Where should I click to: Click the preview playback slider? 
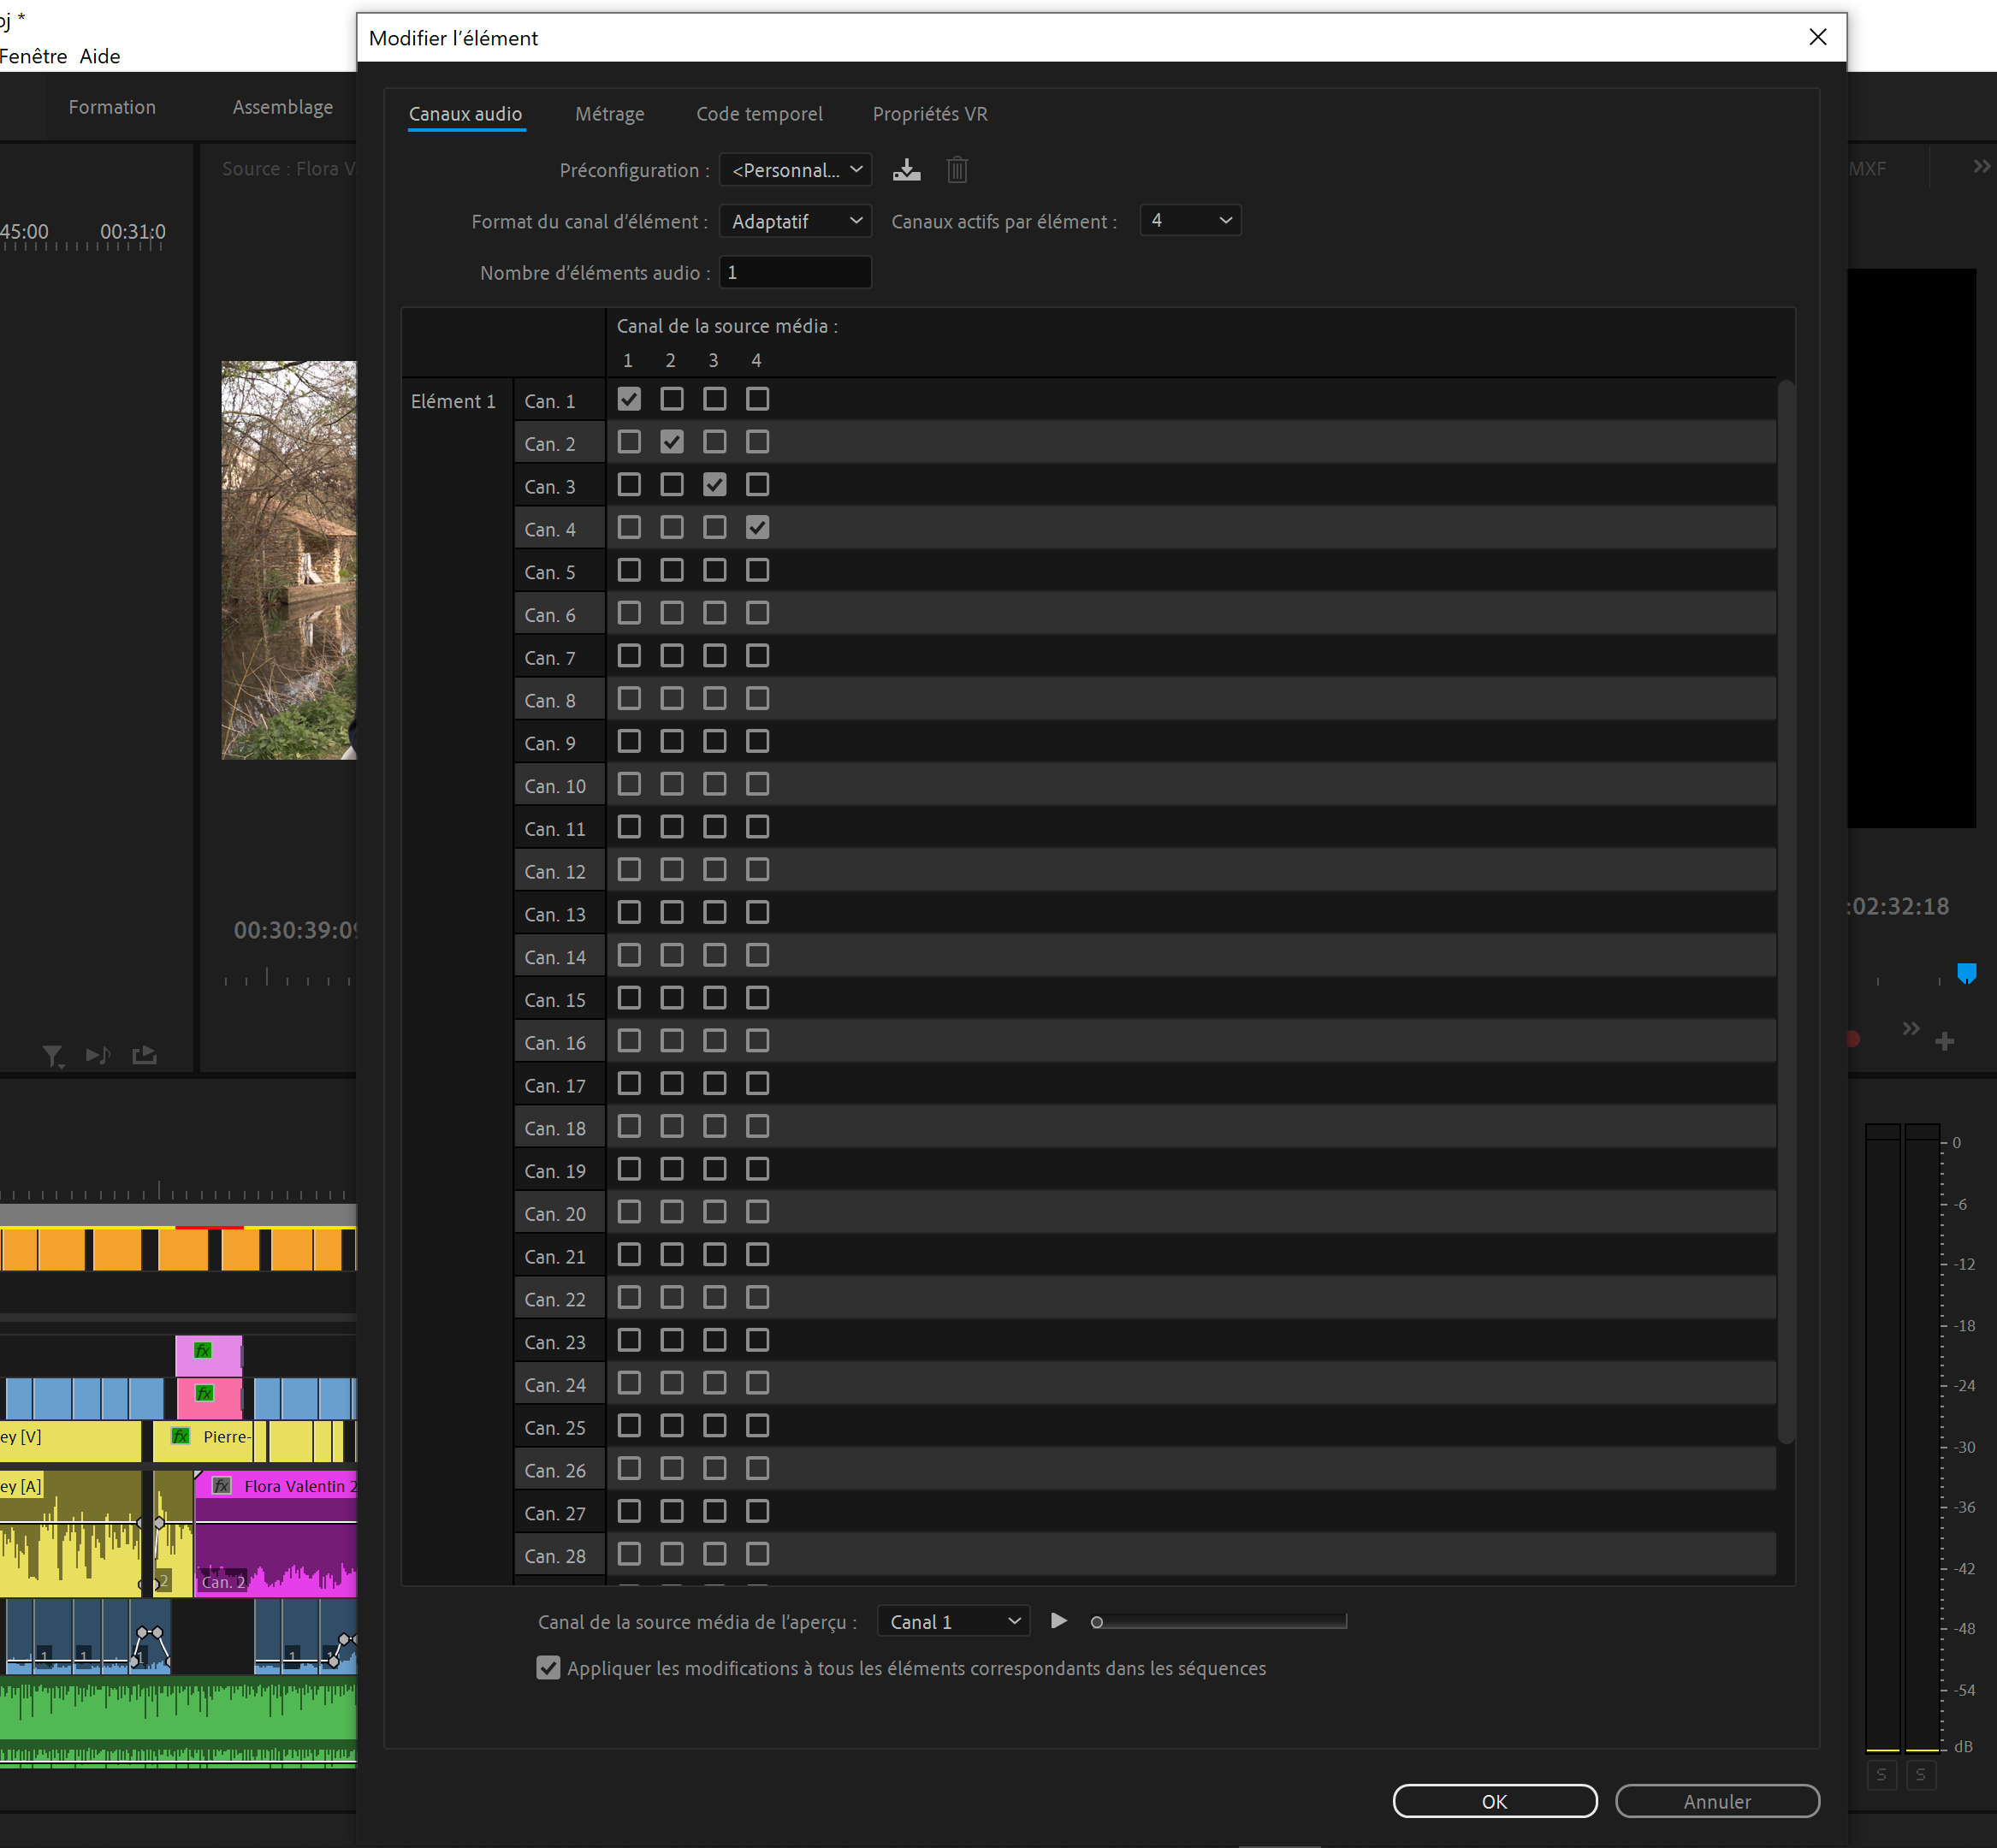tap(1220, 1622)
